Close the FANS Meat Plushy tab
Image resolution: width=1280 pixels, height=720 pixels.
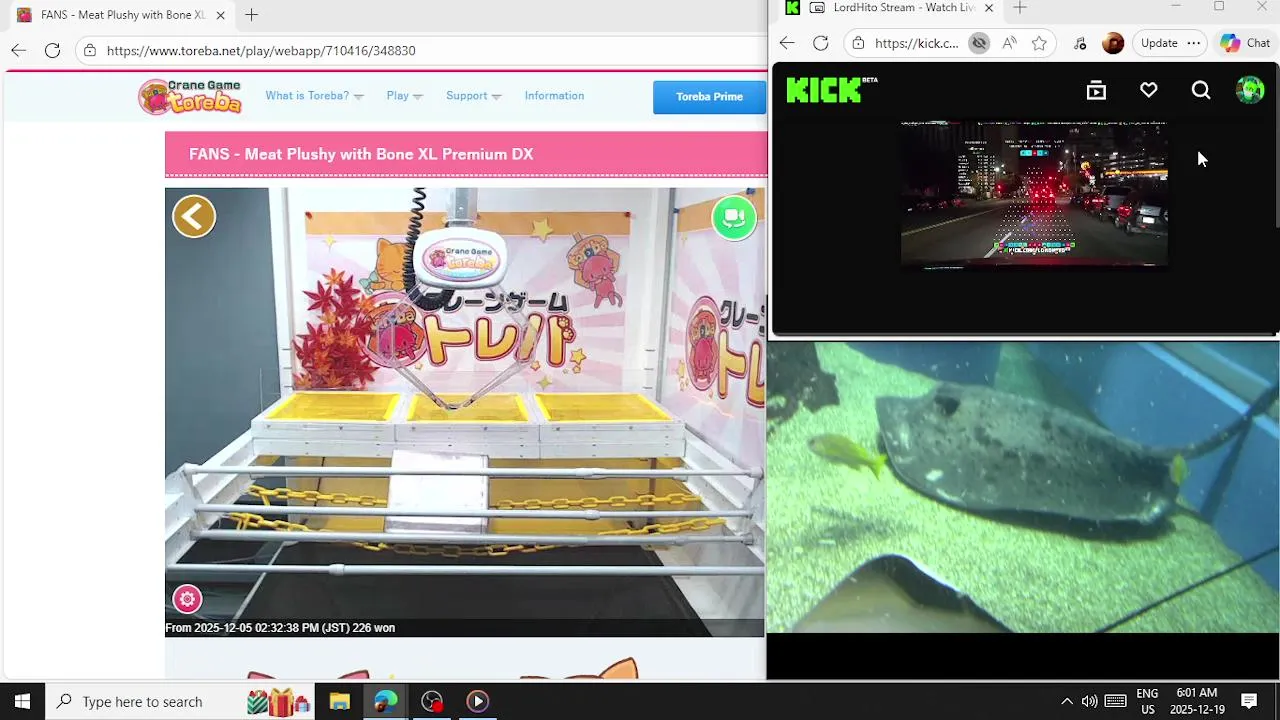click(x=221, y=15)
